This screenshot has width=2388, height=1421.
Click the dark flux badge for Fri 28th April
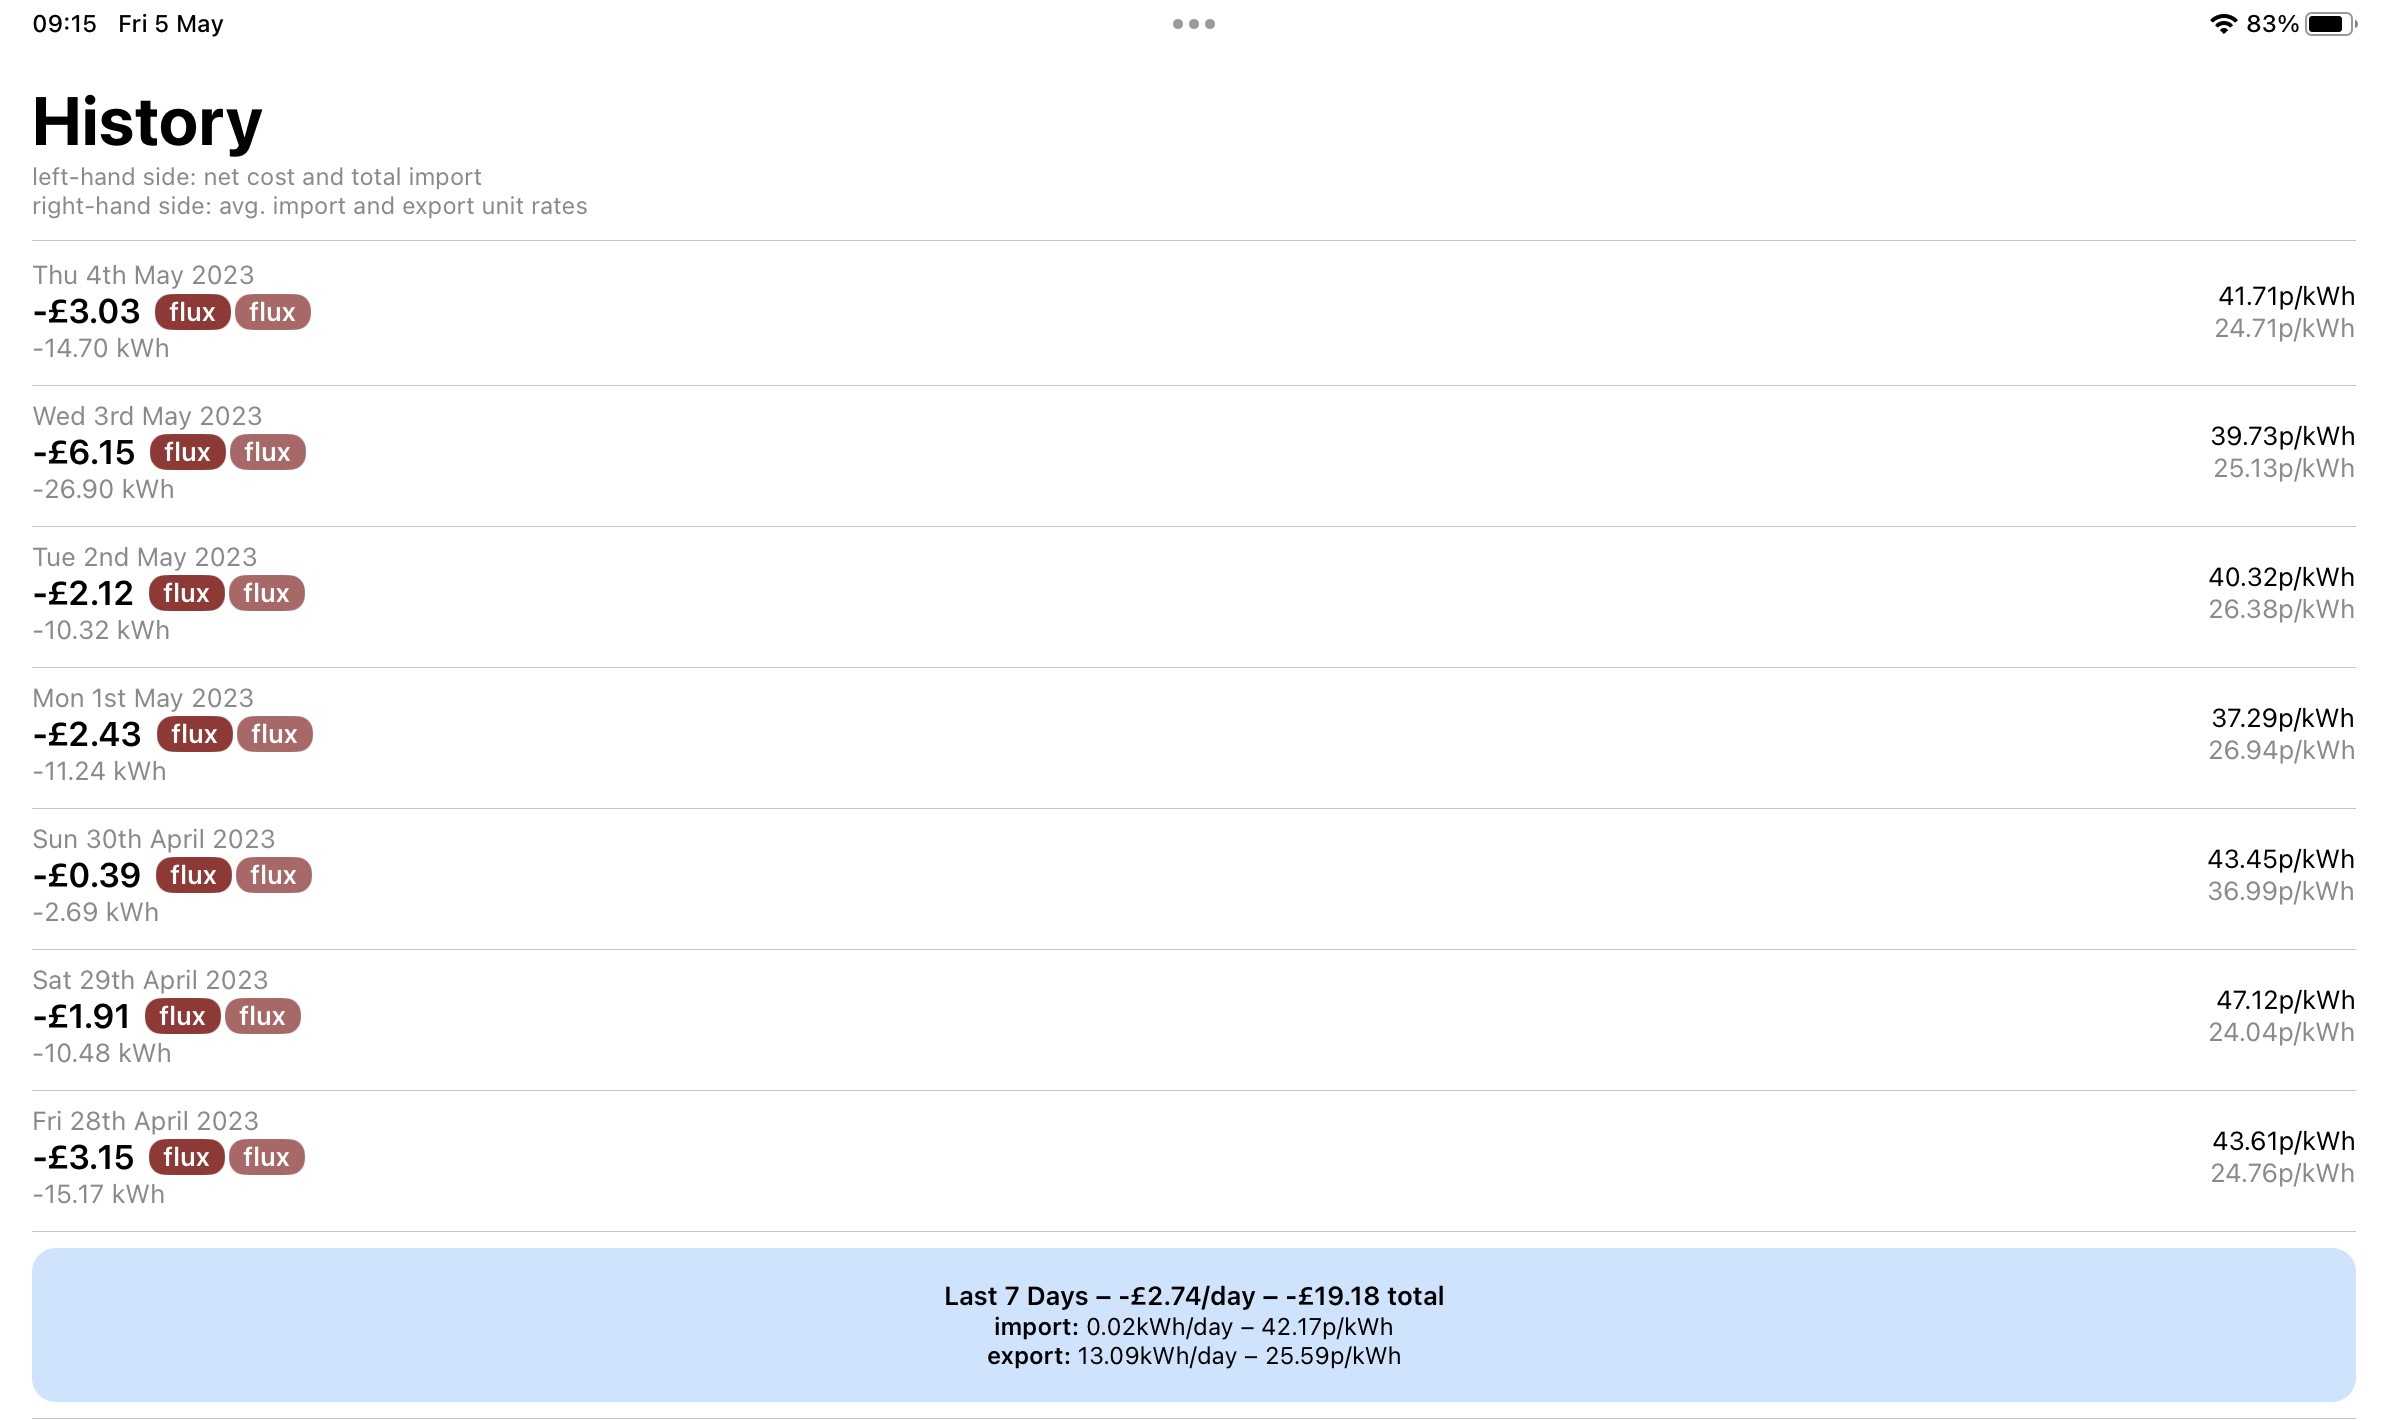point(186,1157)
